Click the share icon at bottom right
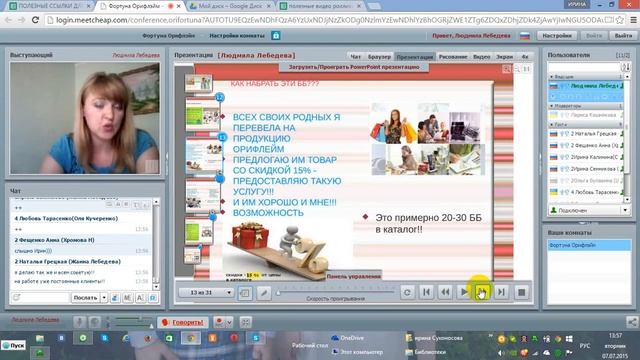Screen dimensions: 640x360 pos(632,322)
